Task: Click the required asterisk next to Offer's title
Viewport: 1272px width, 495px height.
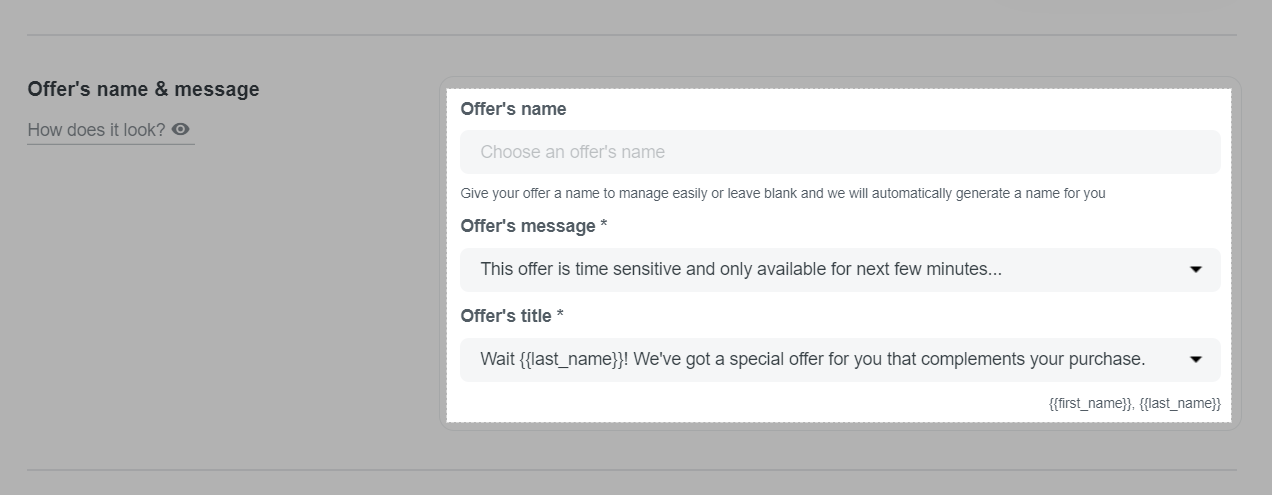Action: (x=560, y=316)
